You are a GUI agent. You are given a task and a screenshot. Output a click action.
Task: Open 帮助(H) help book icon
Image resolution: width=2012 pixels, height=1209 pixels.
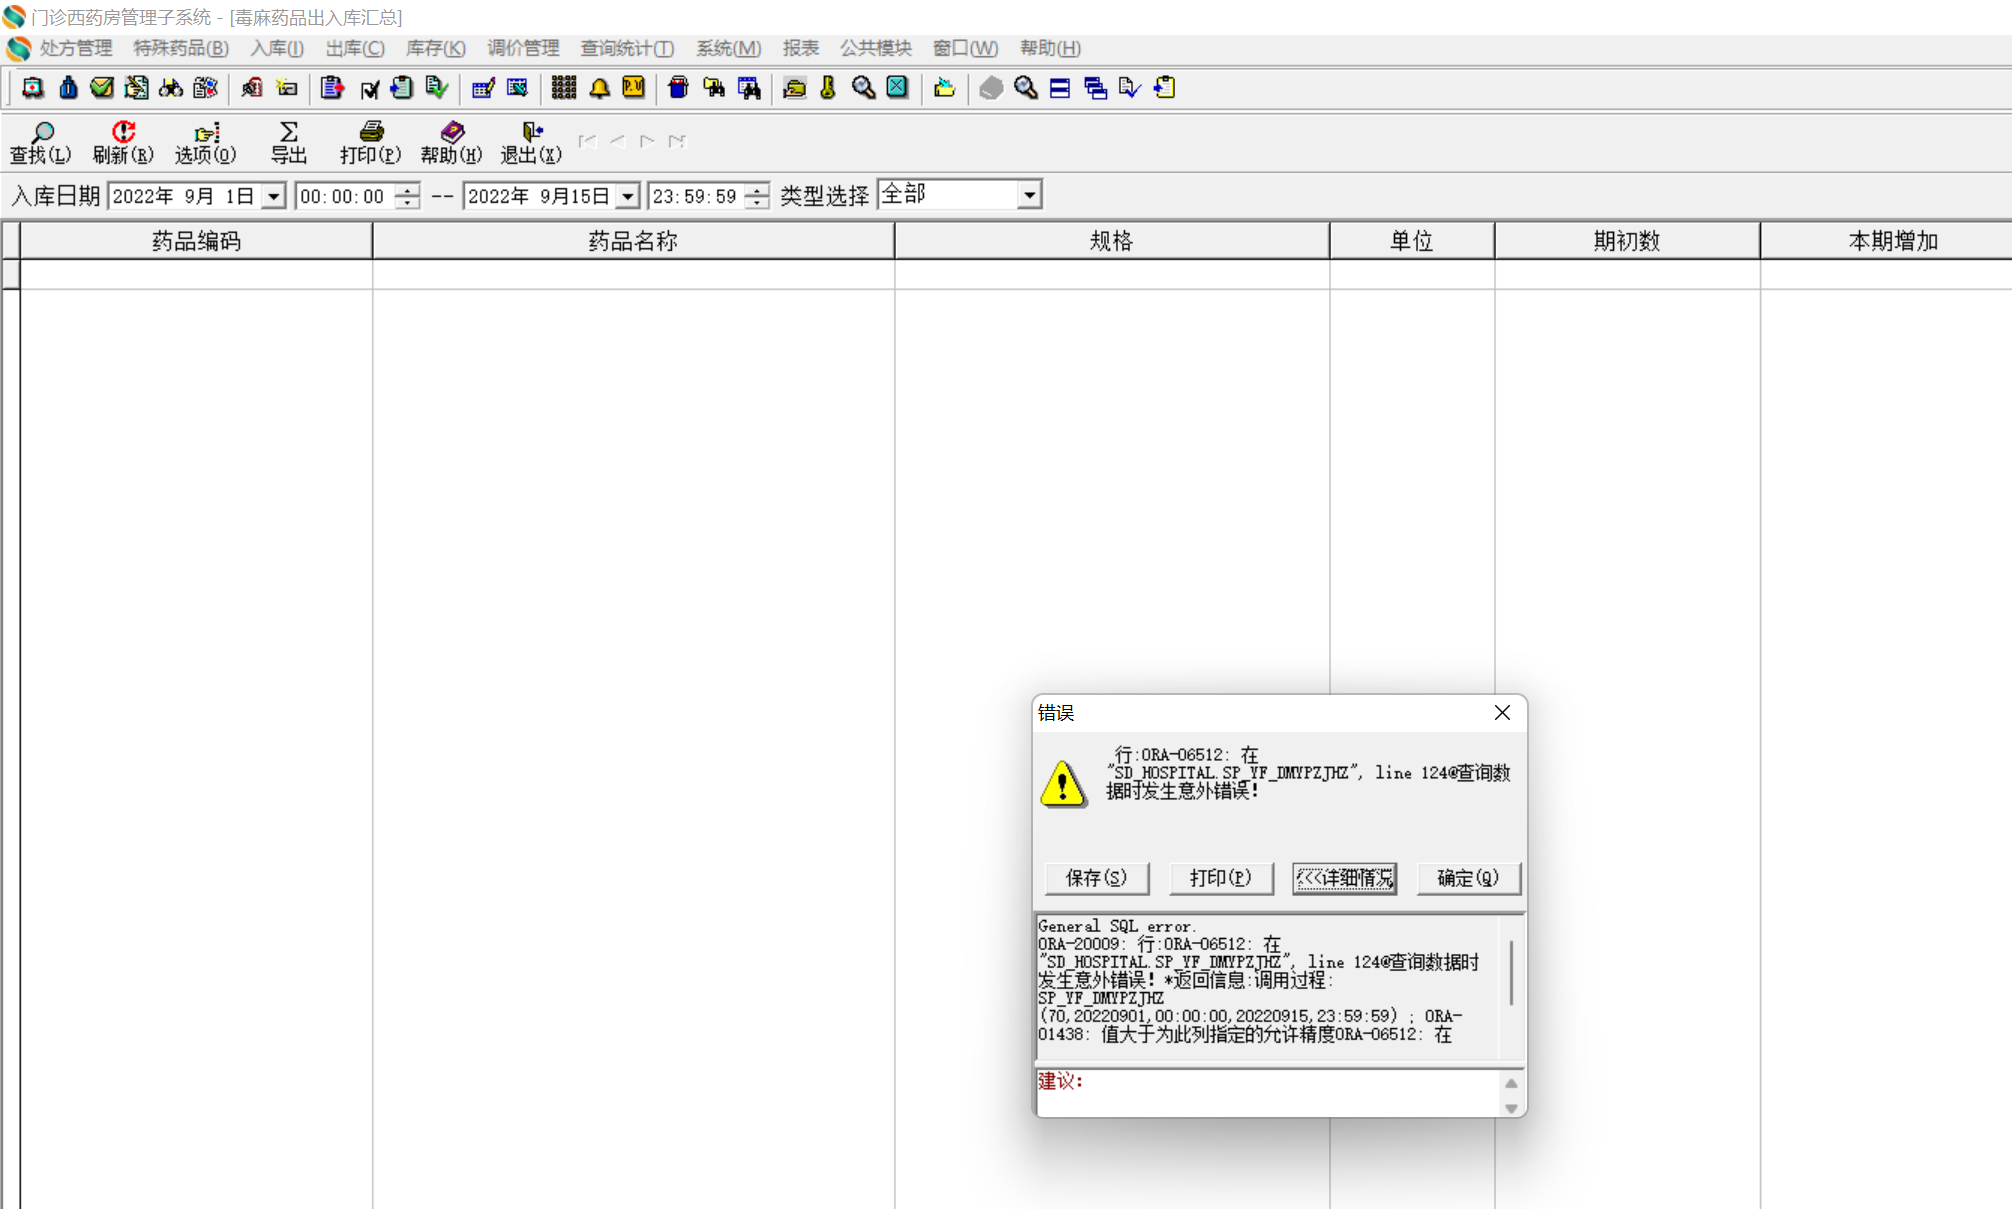[x=451, y=141]
